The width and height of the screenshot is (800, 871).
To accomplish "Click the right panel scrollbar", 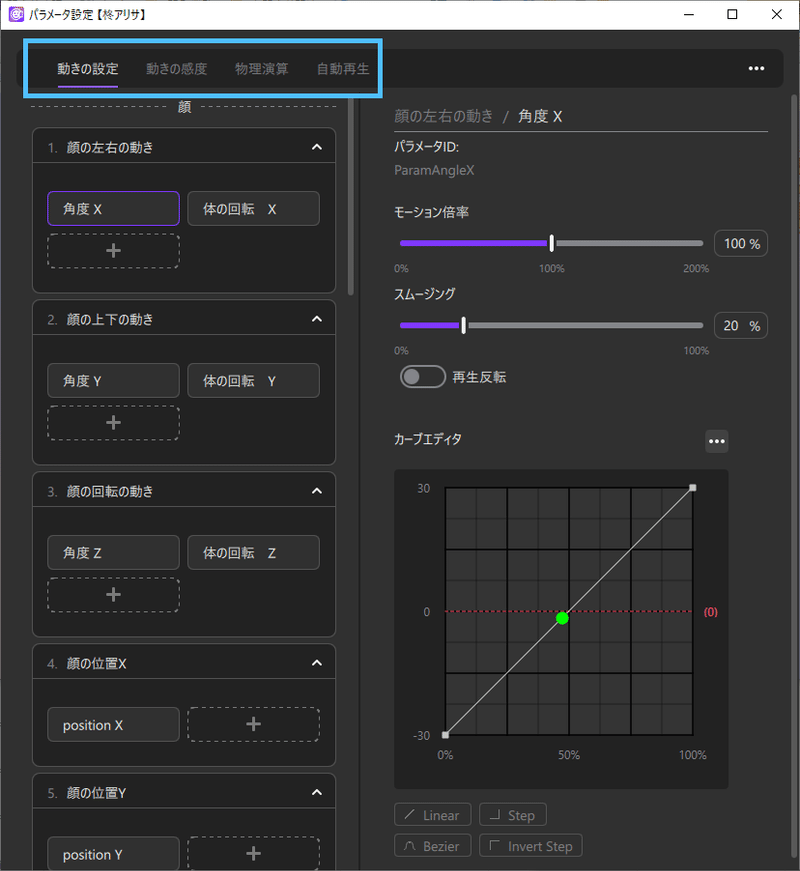I will 794,478.
